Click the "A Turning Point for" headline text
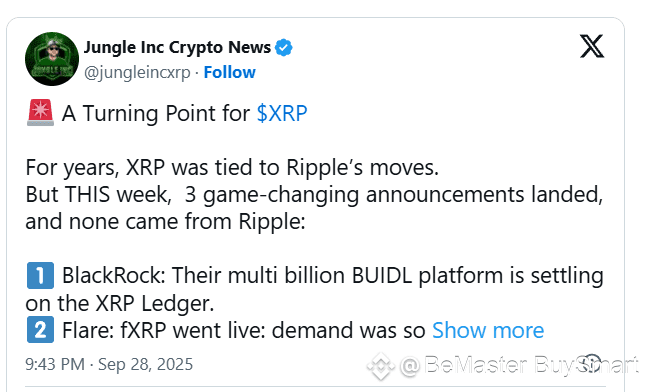 156,113
